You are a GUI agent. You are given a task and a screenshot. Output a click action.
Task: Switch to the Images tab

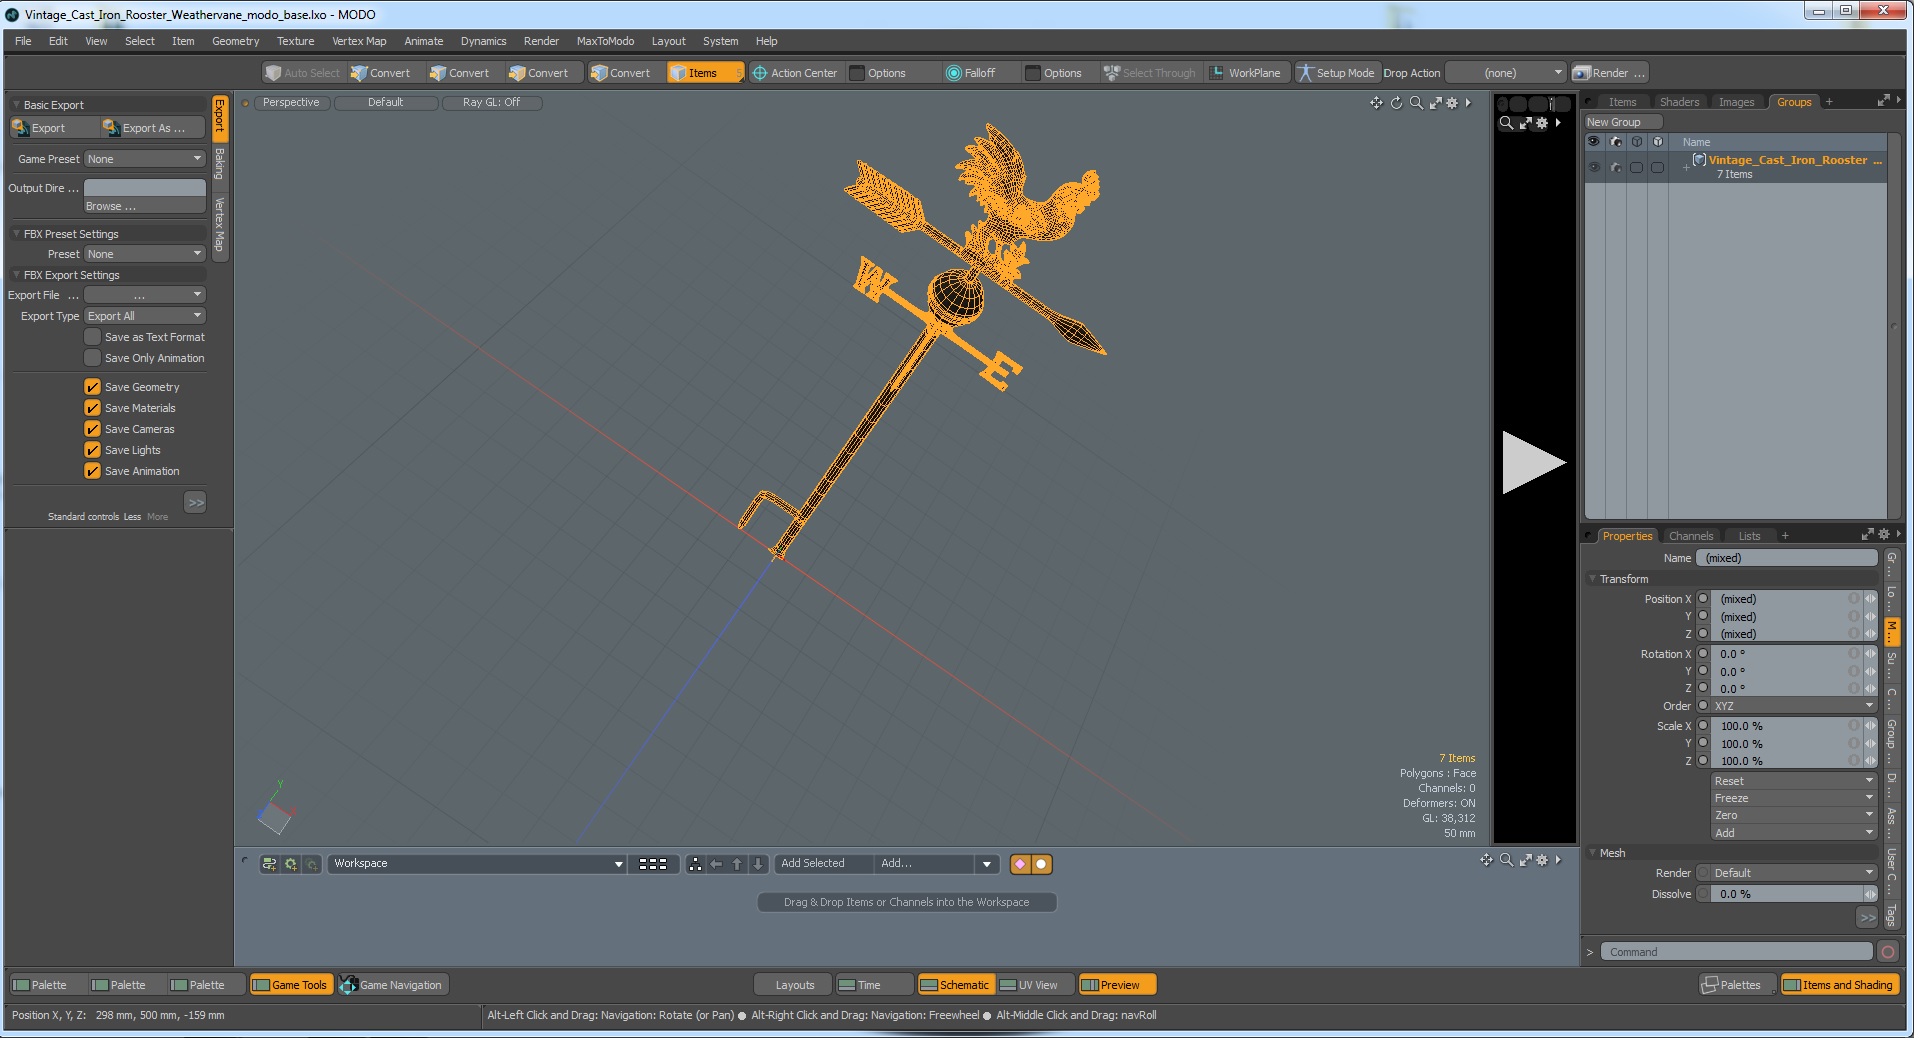click(1736, 102)
